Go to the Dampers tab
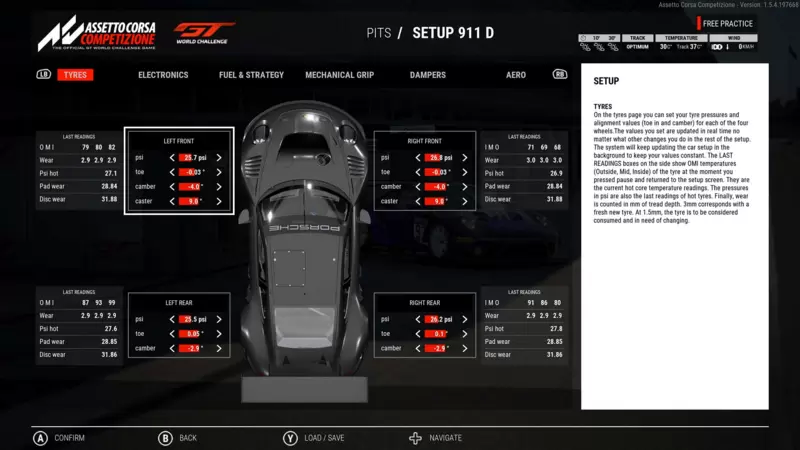 coord(428,75)
